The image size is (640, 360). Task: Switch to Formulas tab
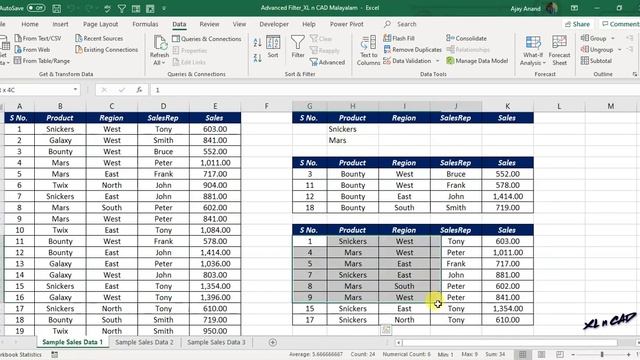[x=145, y=24]
